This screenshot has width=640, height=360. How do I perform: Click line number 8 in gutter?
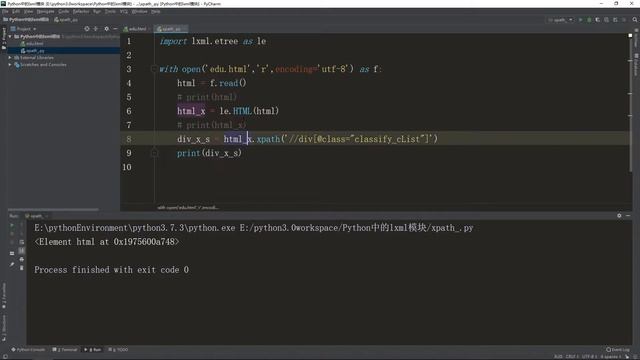[x=129, y=139]
